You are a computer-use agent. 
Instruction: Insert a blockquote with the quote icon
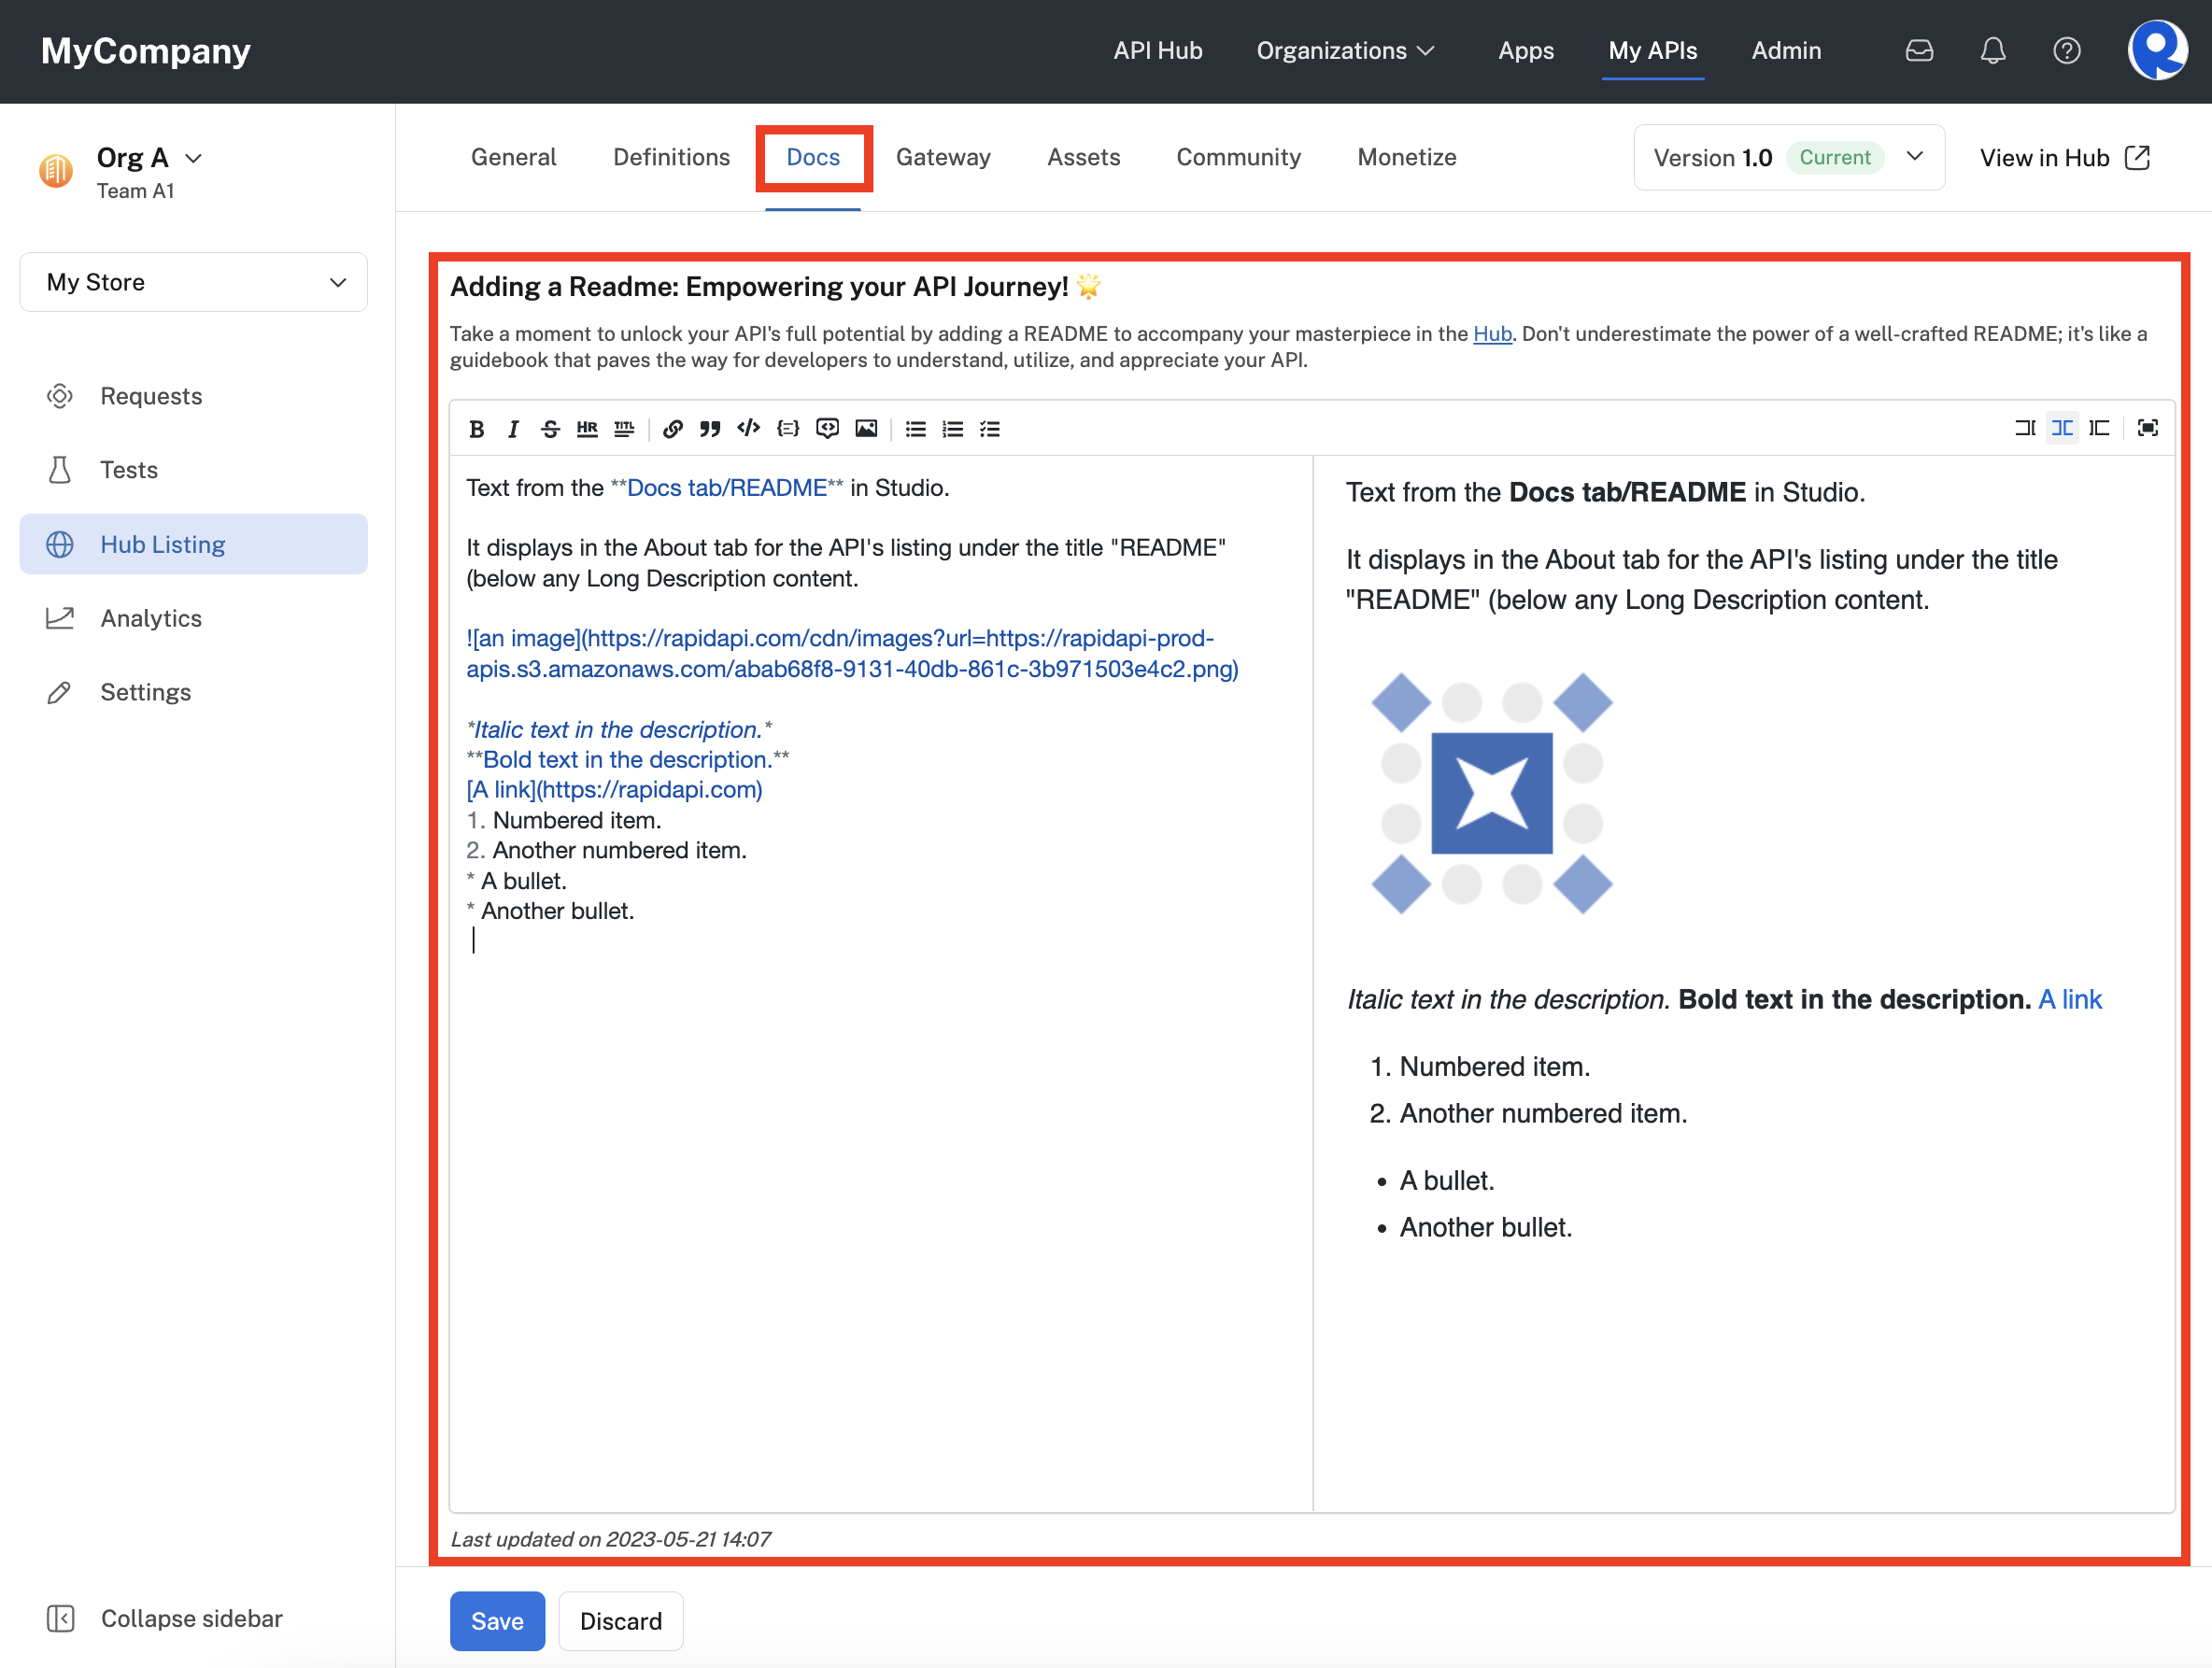click(x=710, y=429)
